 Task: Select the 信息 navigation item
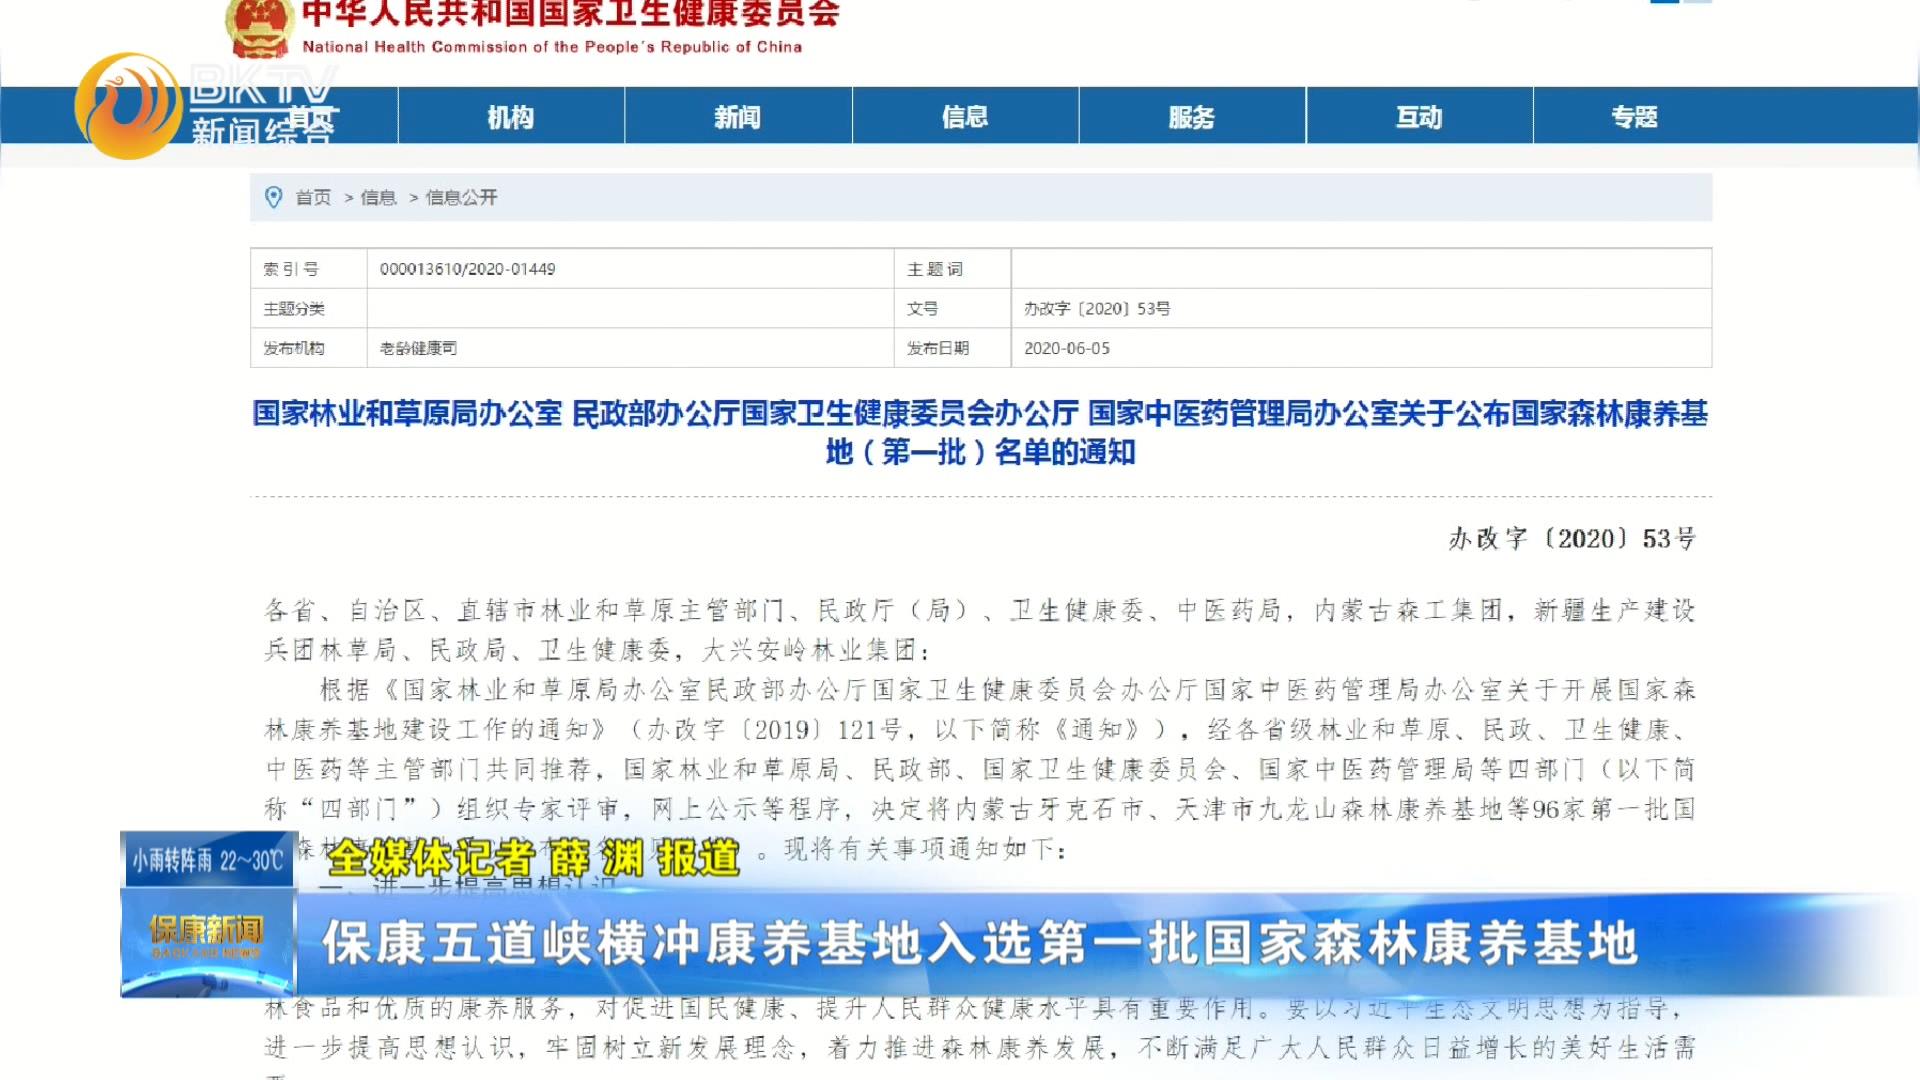coord(965,117)
